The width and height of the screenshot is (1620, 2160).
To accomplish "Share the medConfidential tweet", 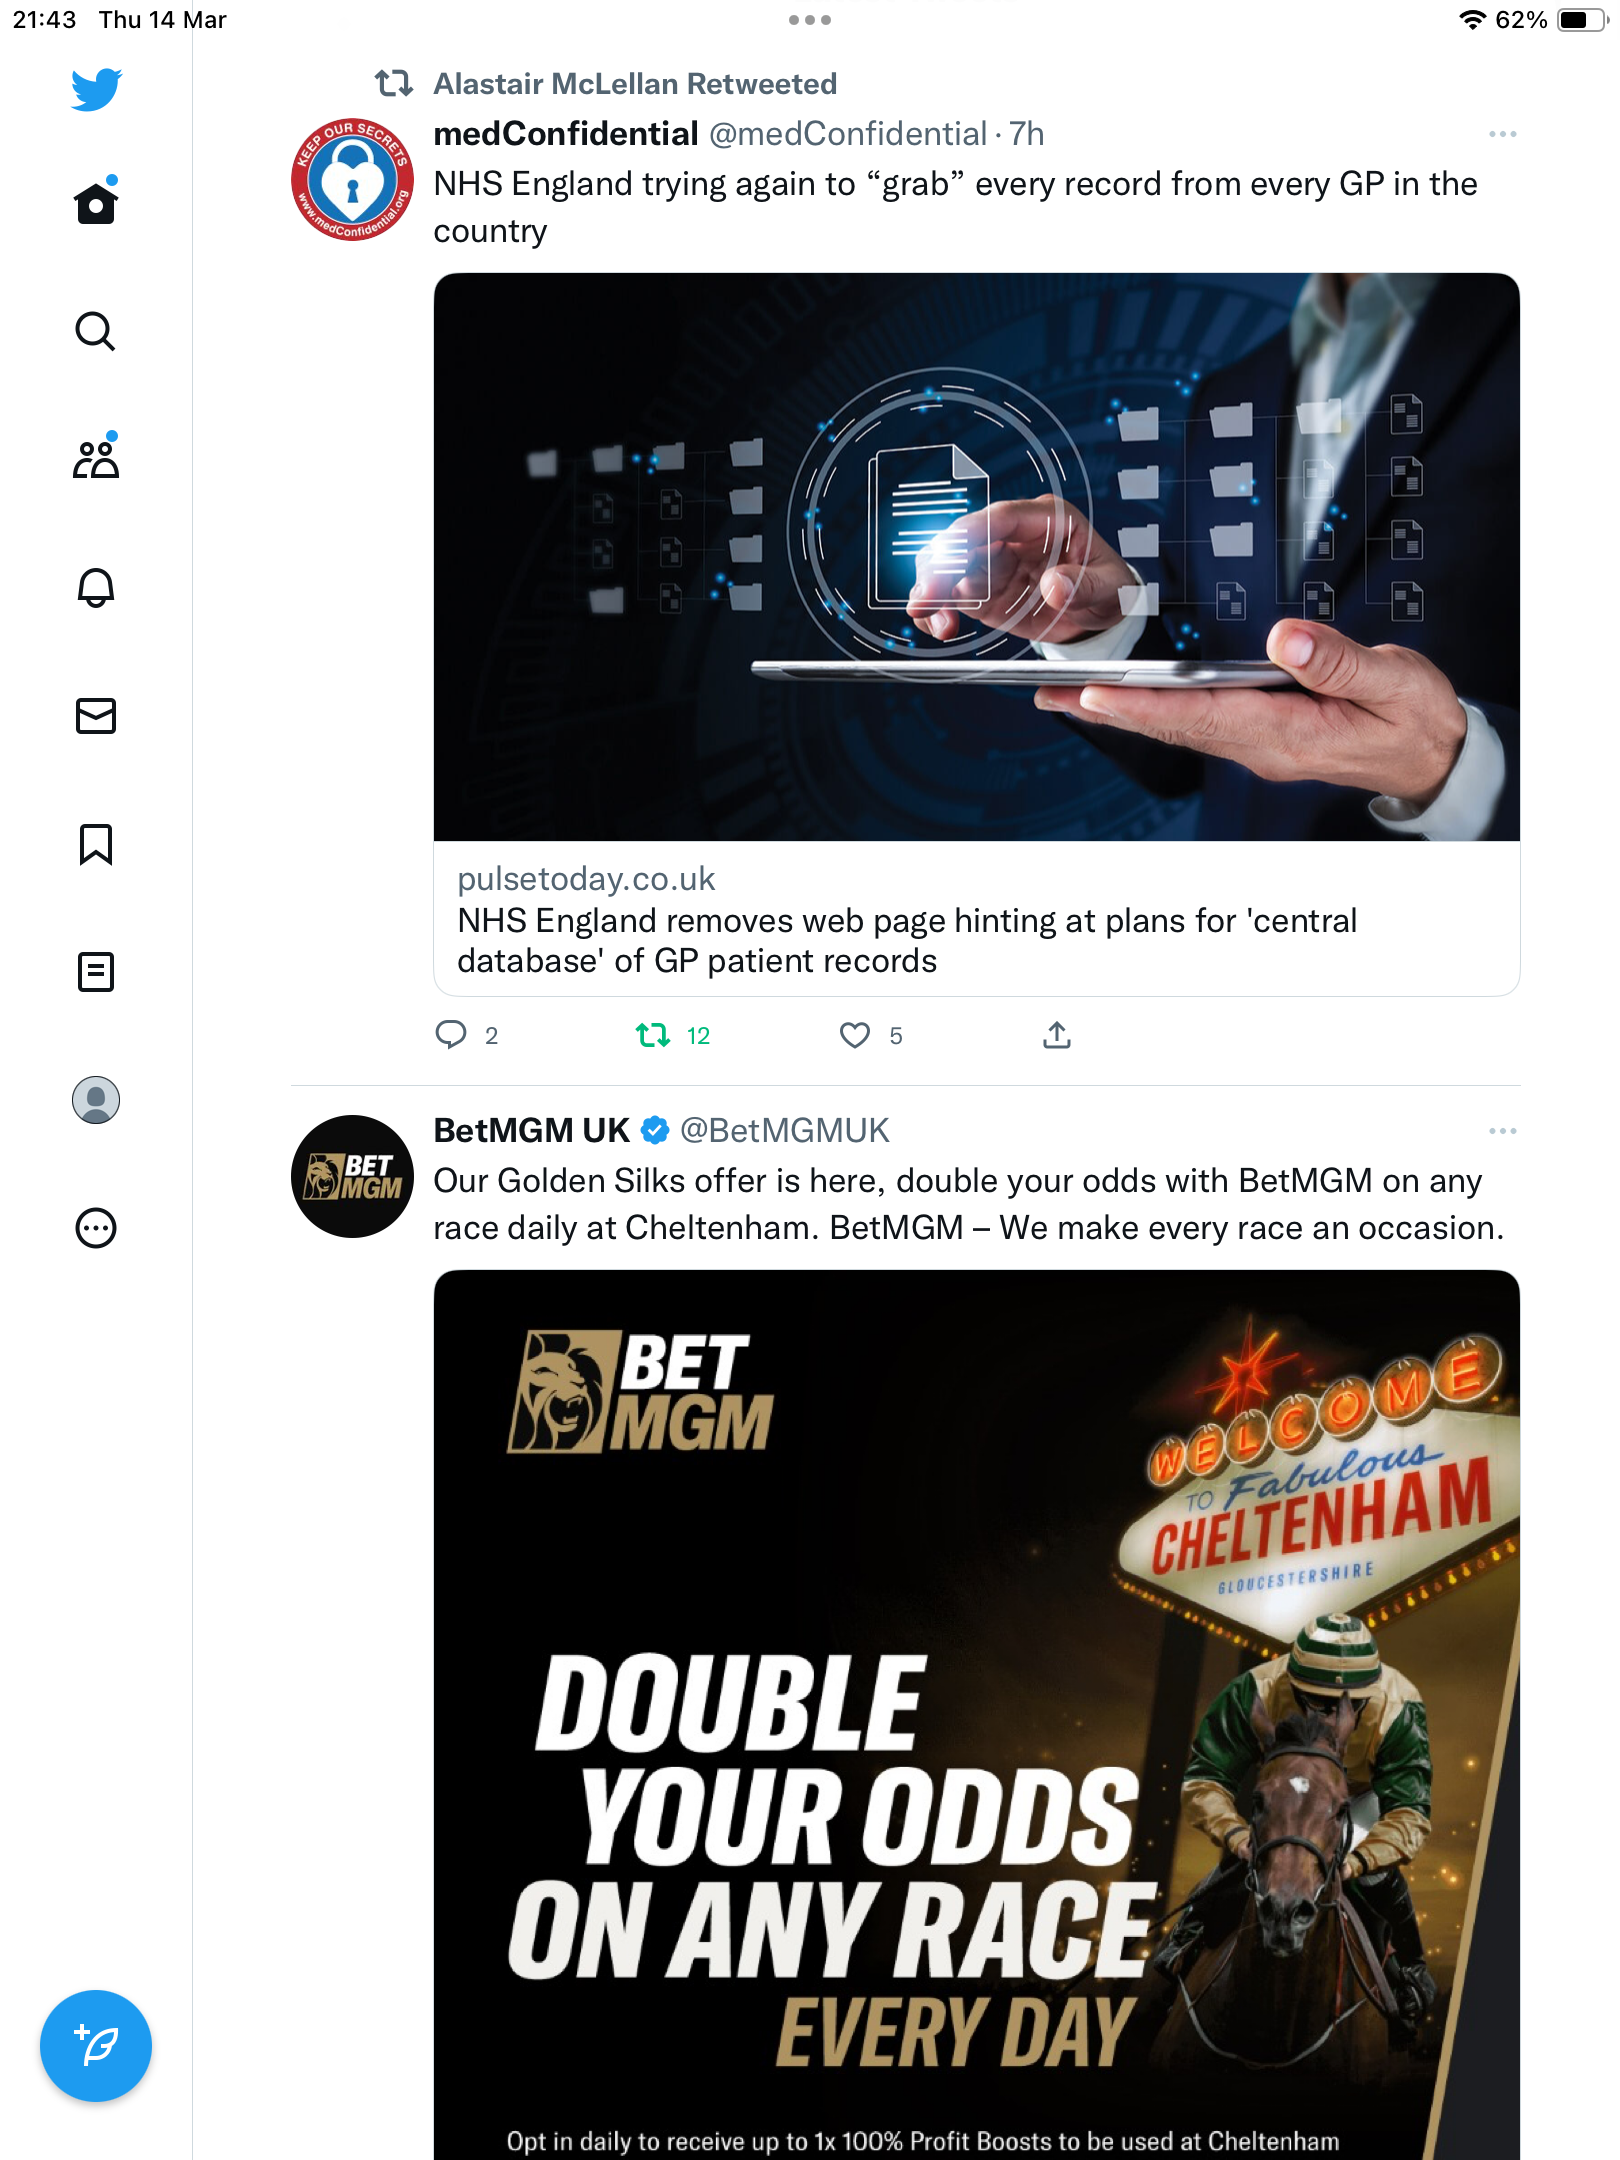I will point(1057,1035).
